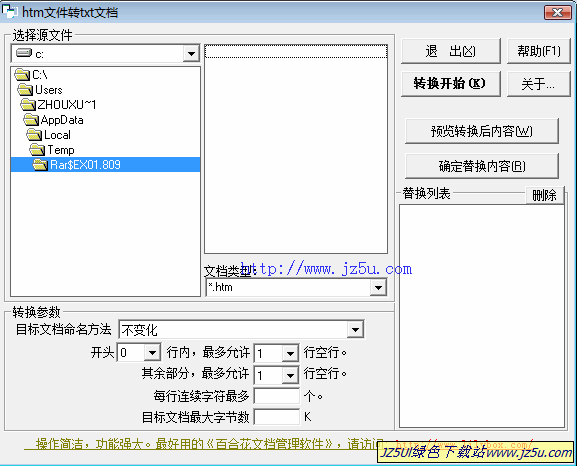The image size is (577, 466).
Task: Click the AppData folder icon
Action: pyautogui.click(x=31, y=120)
